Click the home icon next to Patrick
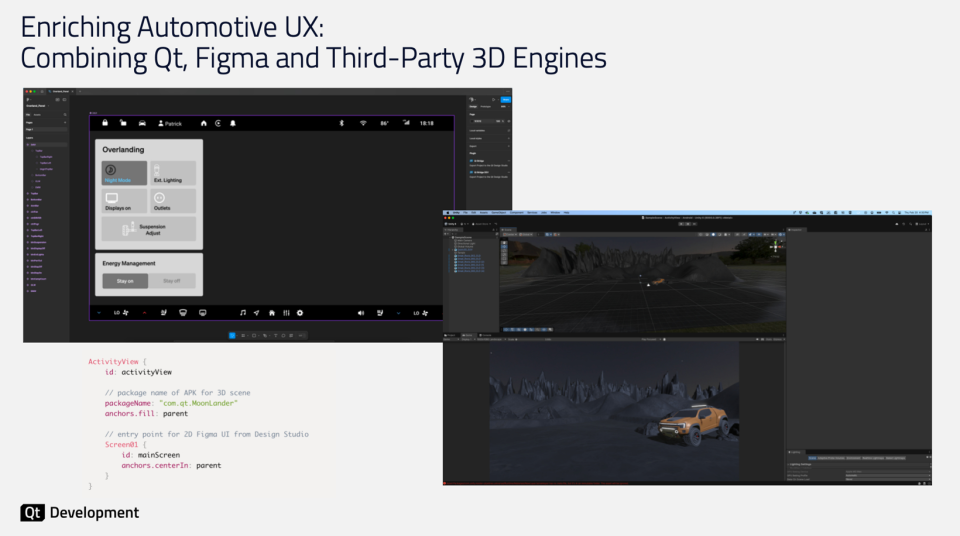 204,124
